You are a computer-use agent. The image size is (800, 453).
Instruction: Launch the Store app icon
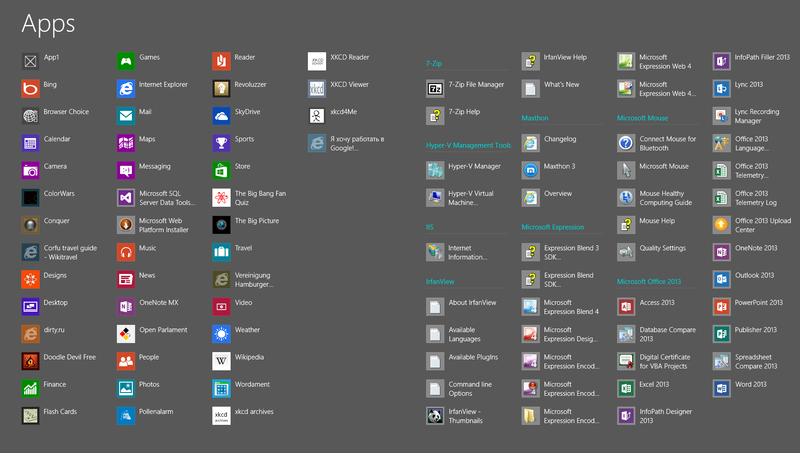[x=221, y=170]
